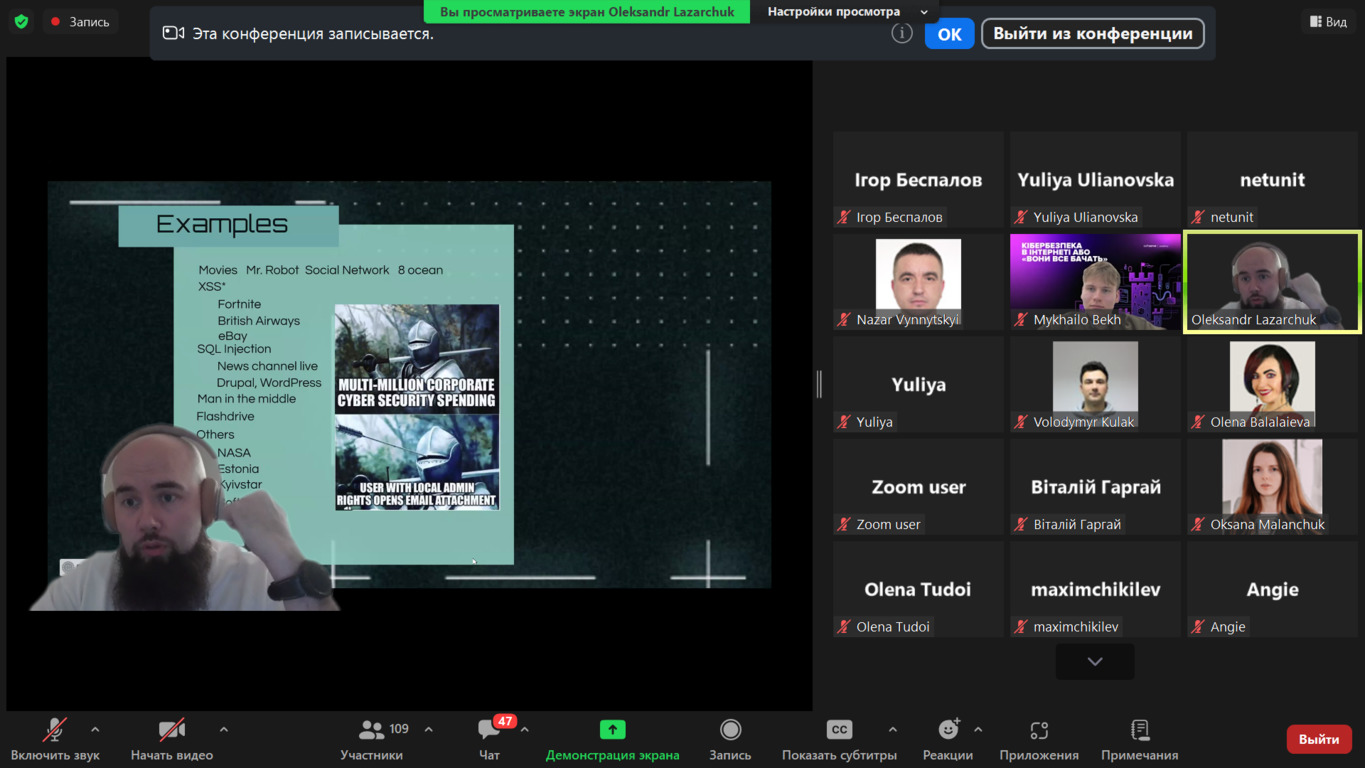Open the Вид view menu
The height and width of the screenshot is (768, 1365).
click(1329, 21)
